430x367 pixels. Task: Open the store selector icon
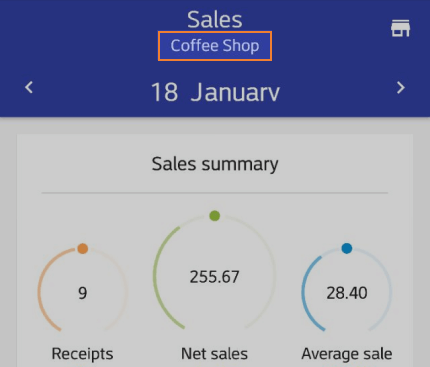point(400,28)
